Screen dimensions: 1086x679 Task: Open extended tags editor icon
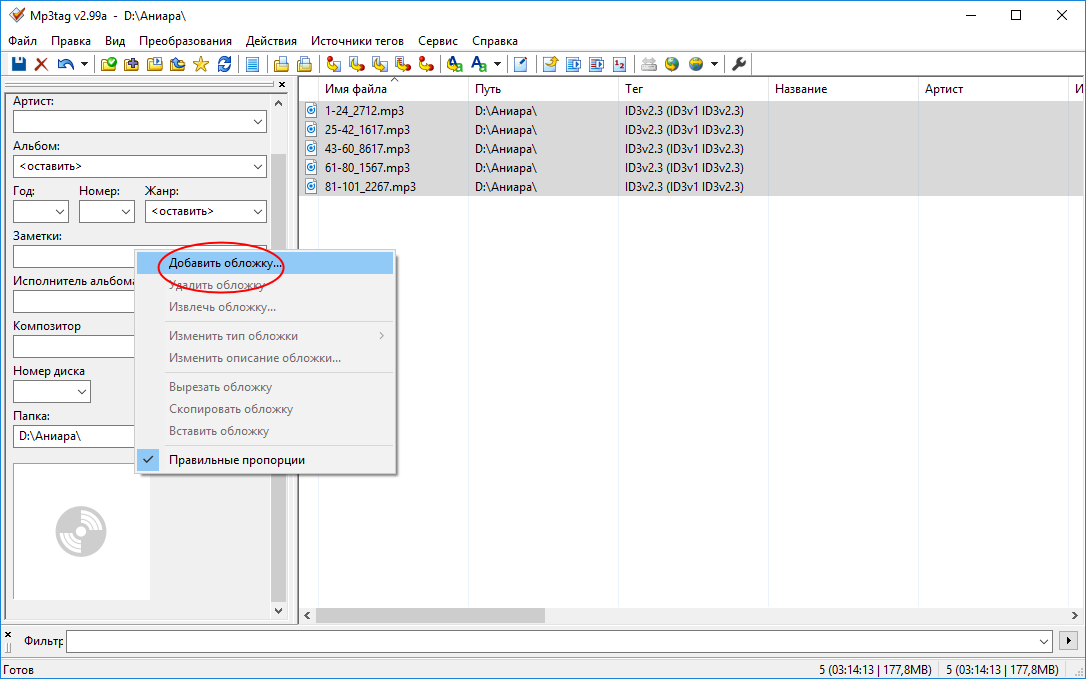click(521, 64)
